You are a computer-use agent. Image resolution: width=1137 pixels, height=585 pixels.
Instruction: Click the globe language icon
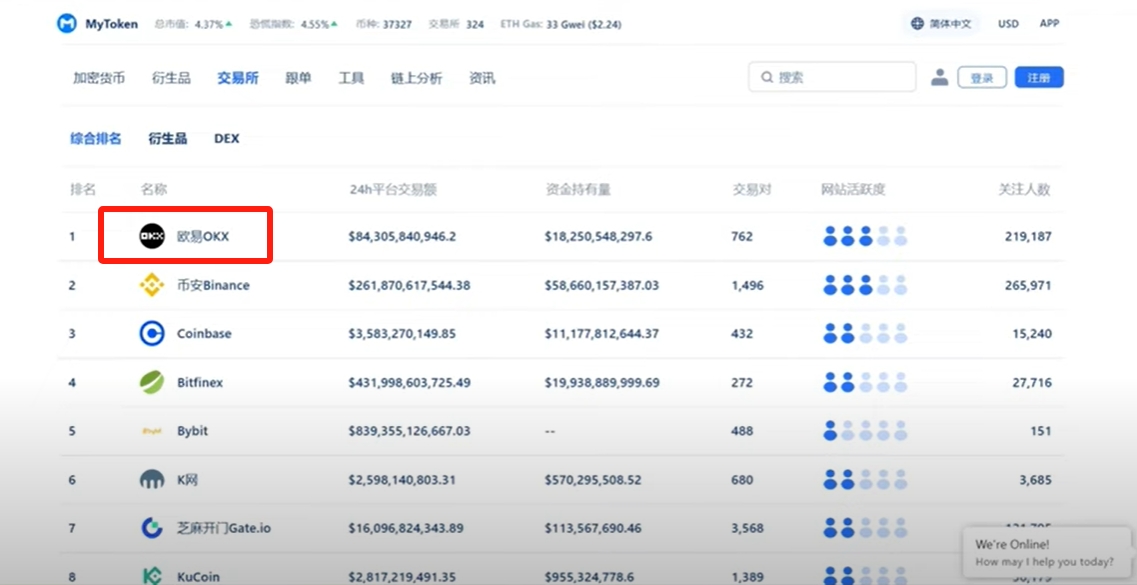pos(917,24)
